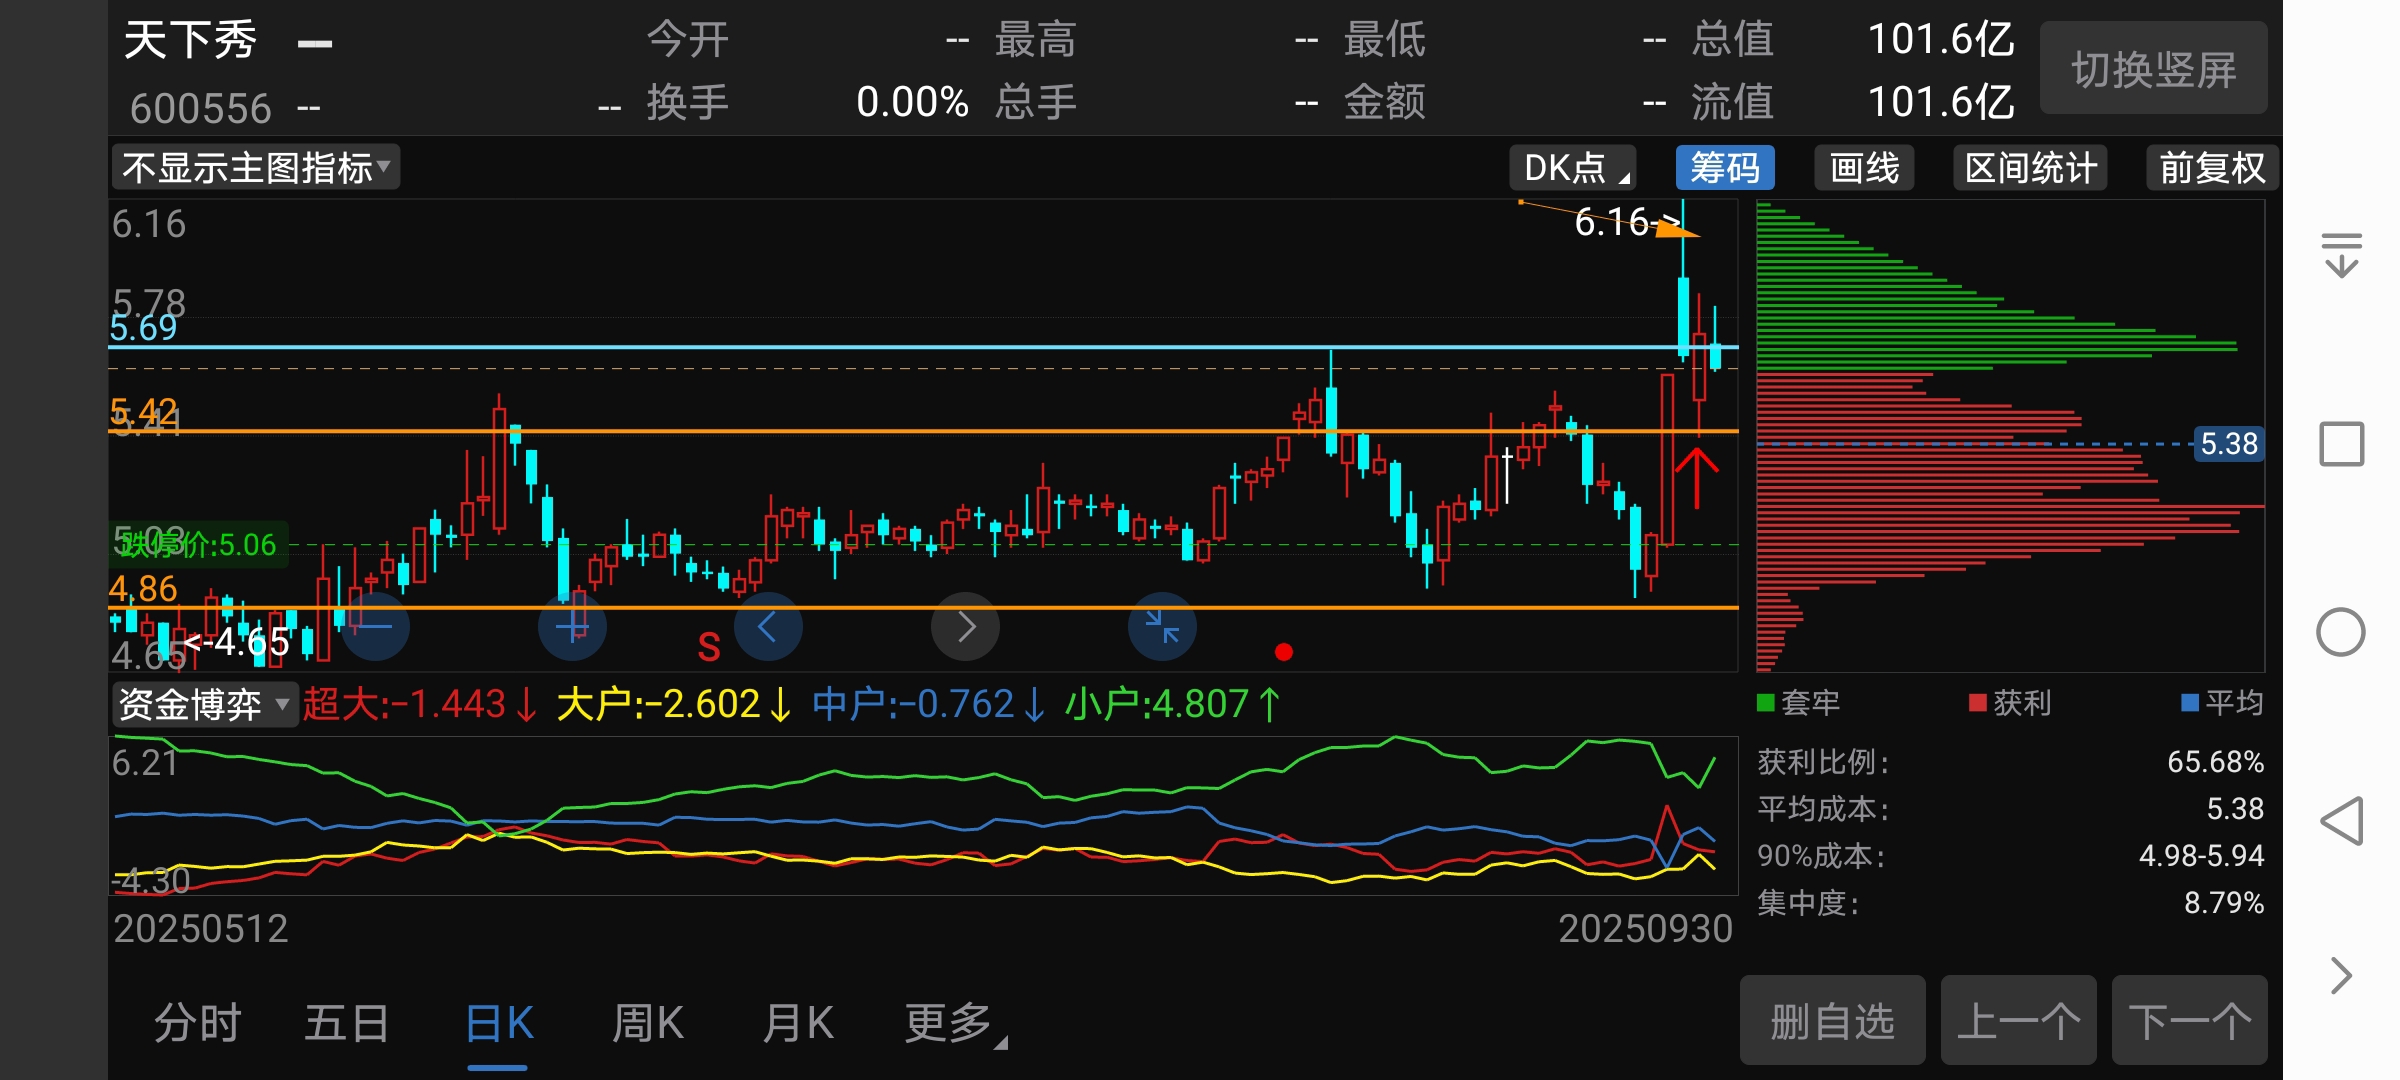This screenshot has width=2400, height=1080.
Task: Expand the 资金博弈 sub-indicator dropdown
Action: [x=204, y=704]
